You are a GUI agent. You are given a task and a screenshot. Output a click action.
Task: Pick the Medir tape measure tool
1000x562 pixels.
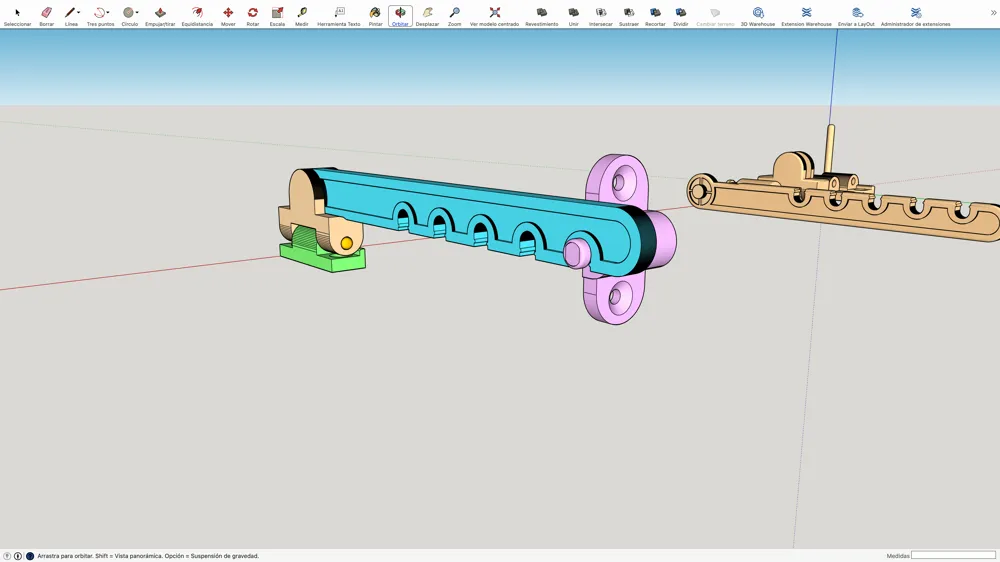(302, 15)
